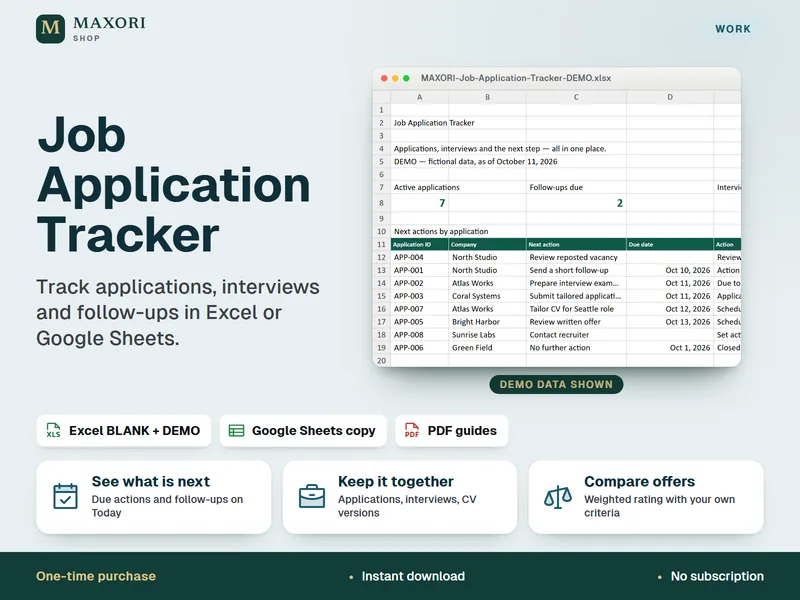Click the Excel BLANK + DEMO badge
800x600 pixels.
[x=123, y=431]
